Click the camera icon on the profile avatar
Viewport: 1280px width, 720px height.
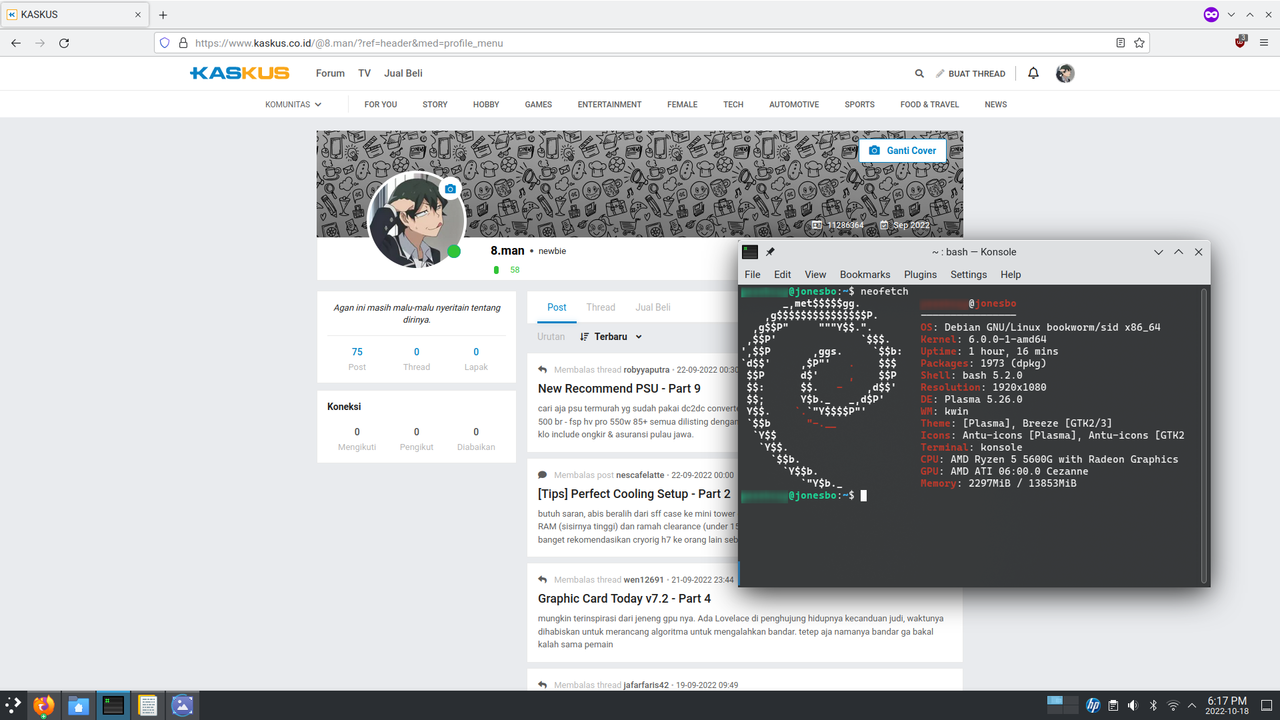pos(450,189)
